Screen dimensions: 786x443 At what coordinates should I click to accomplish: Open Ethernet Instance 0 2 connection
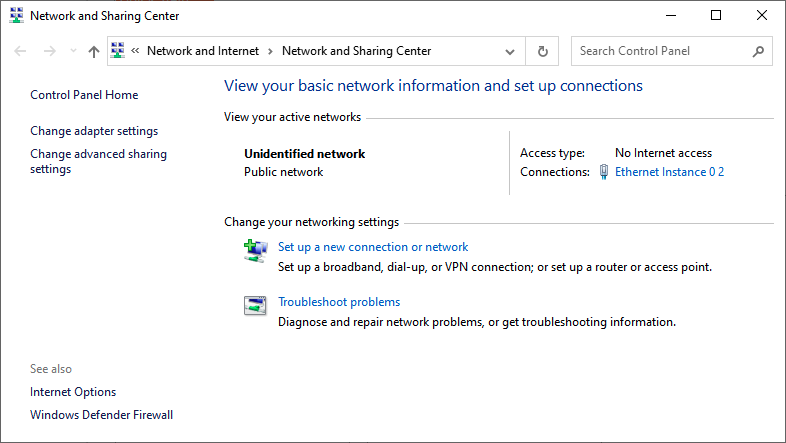tap(669, 172)
